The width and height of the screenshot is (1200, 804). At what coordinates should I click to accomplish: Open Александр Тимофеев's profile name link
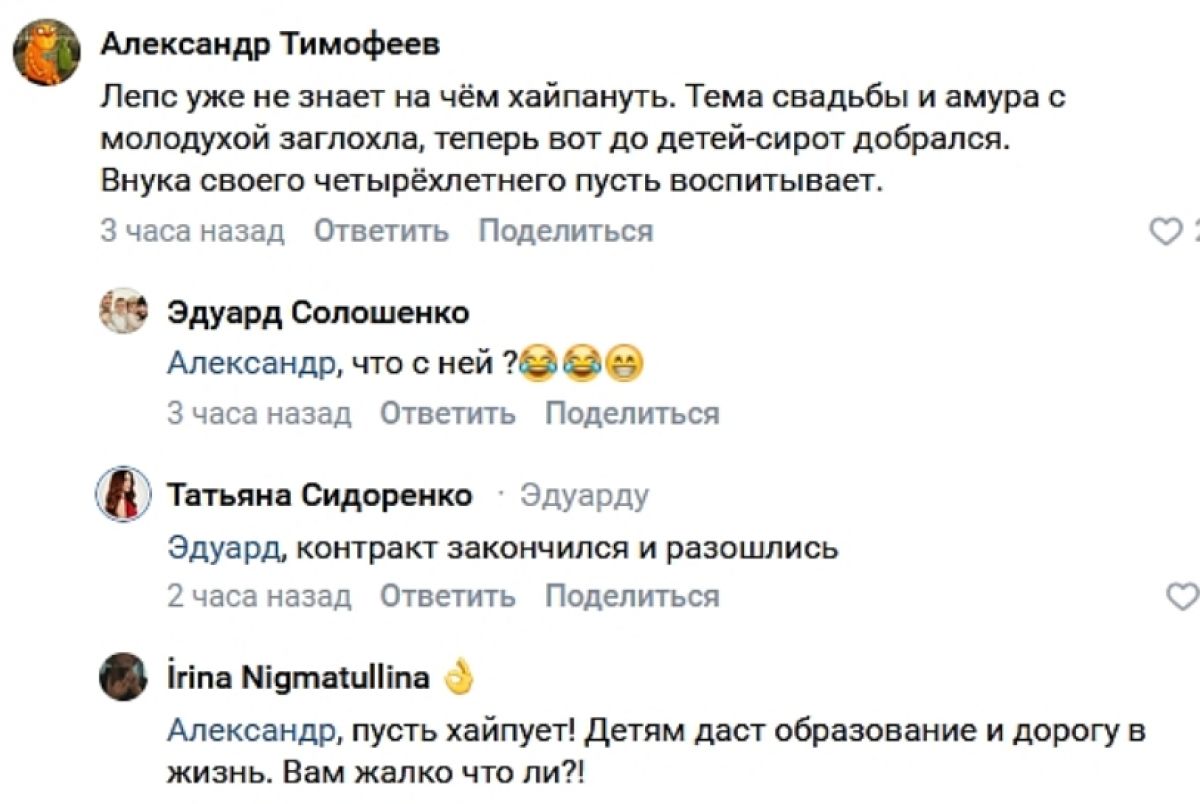tap(270, 44)
